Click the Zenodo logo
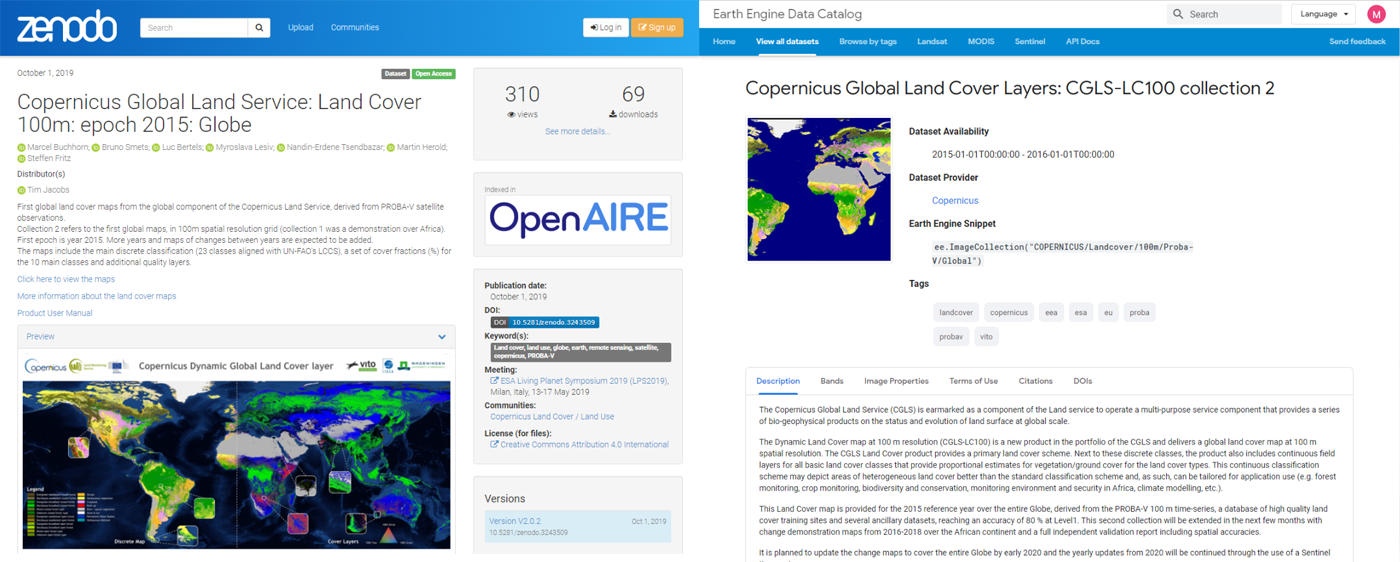Viewport: 1400px width, 562px height. click(x=67, y=27)
